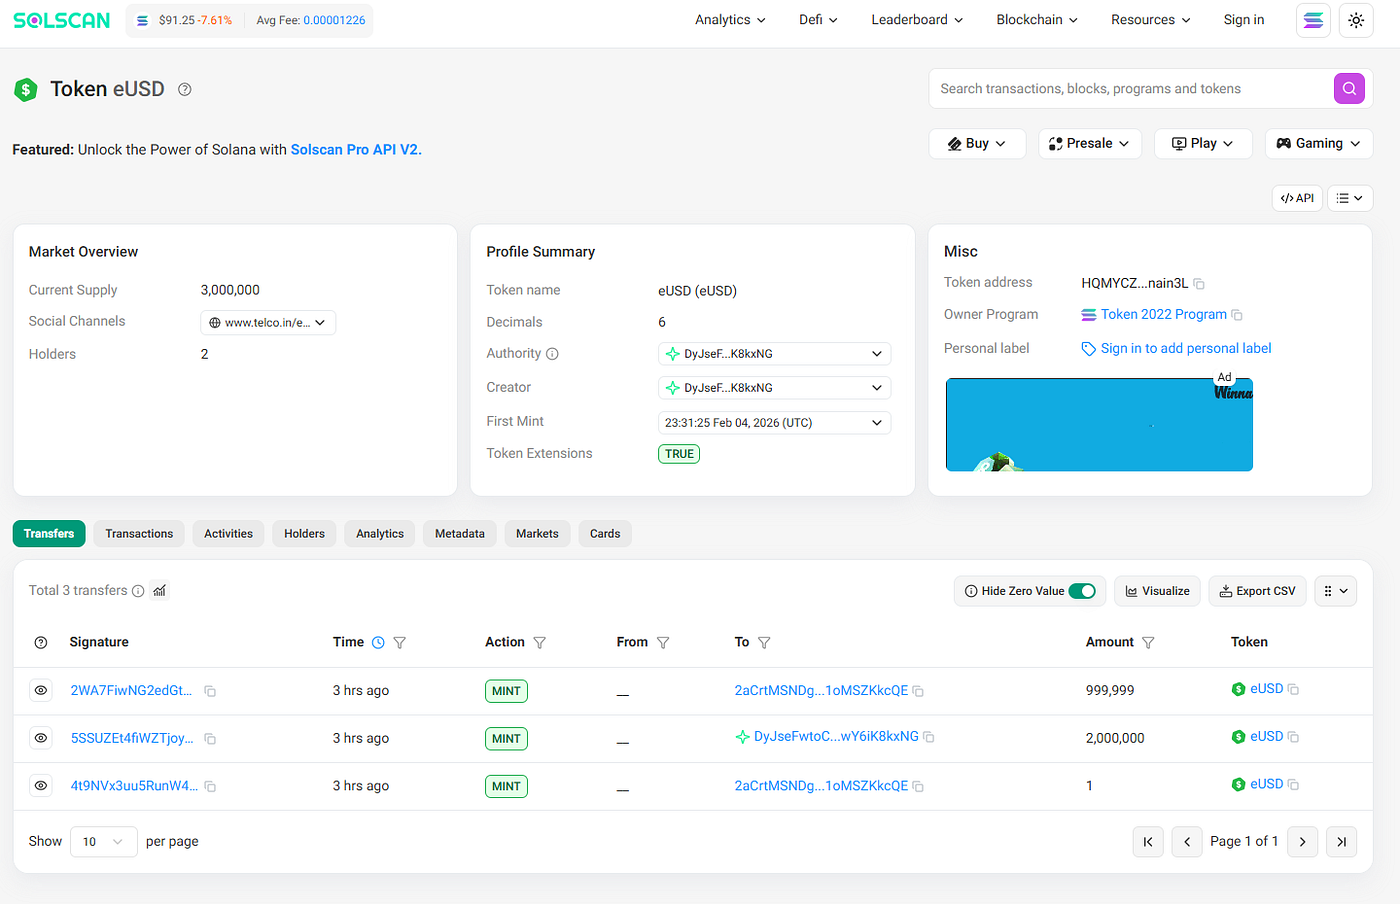Image resolution: width=1400 pixels, height=904 pixels.
Task: Open the transfers chart icon
Action: pyautogui.click(x=160, y=591)
